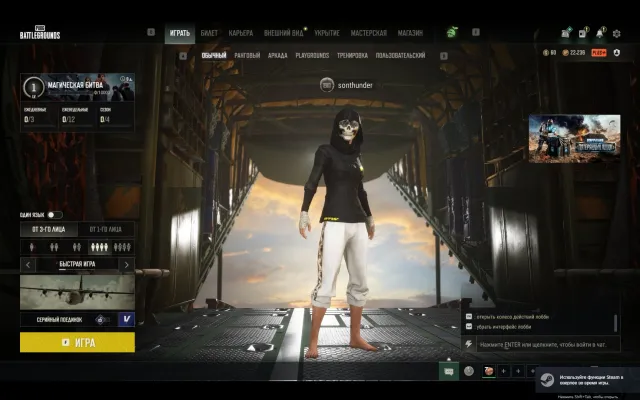
Task: Click first plus slot to invite teammate
Action: (x=504, y=371)
